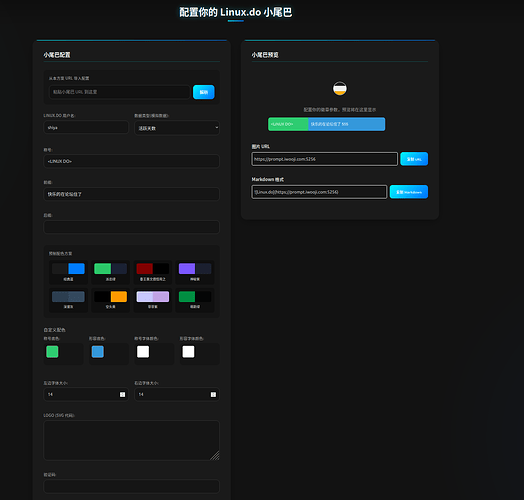Click the LOGO SVG code textarea
524x500 pixels.
tap(131, 441)
